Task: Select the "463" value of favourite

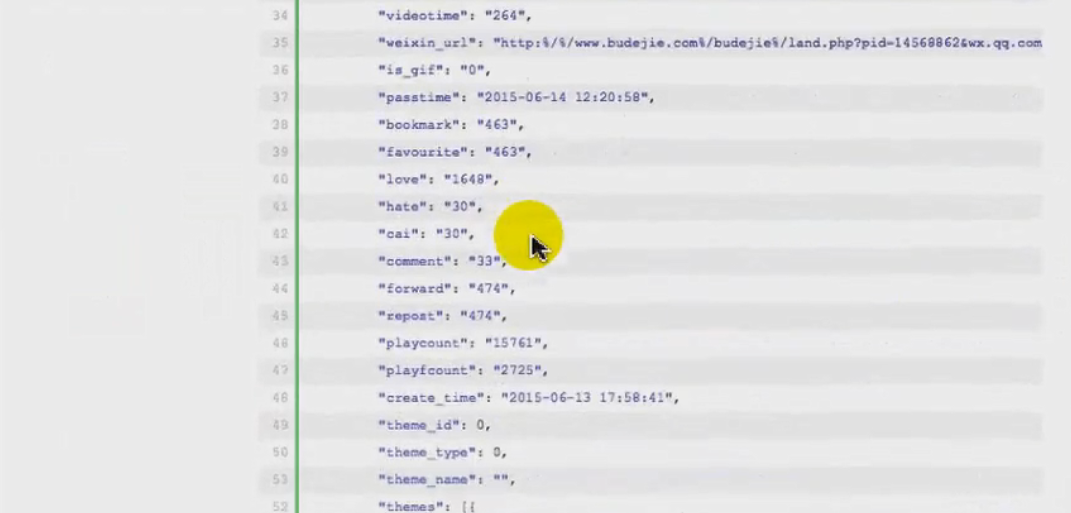Action: (505, 152)
